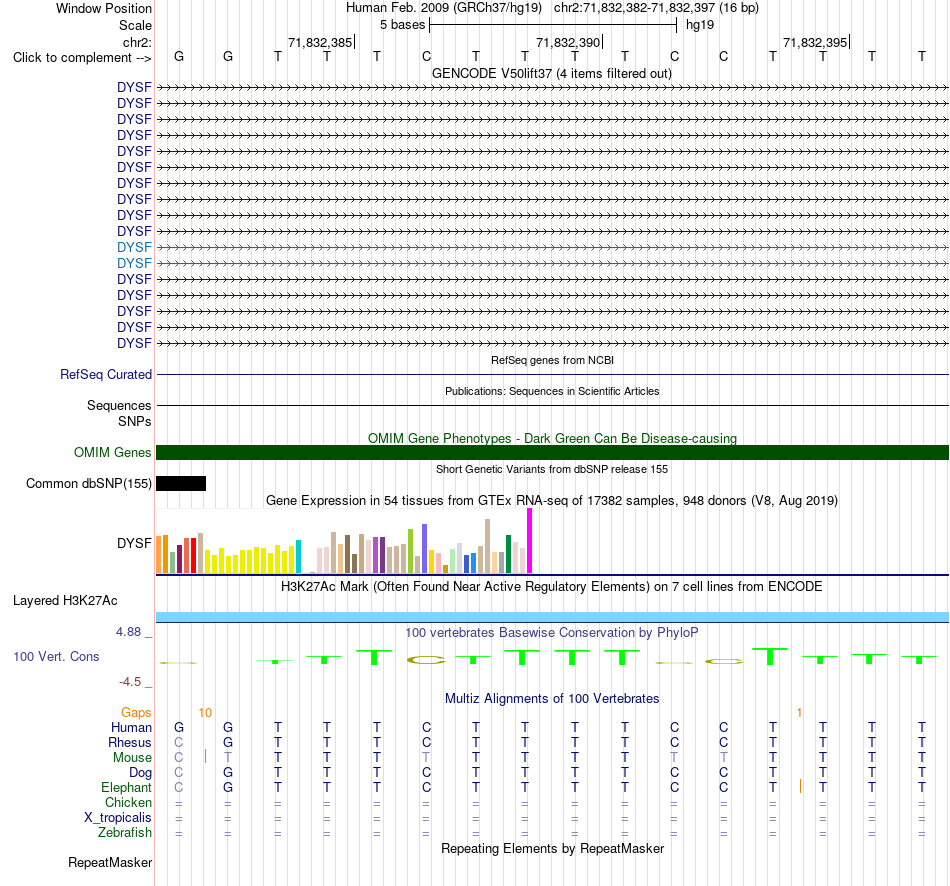Image resolution: width=950 pixels, height=886 pixels.
Task: Click the 100 Vert. Cons label
Action: point(56,656)
